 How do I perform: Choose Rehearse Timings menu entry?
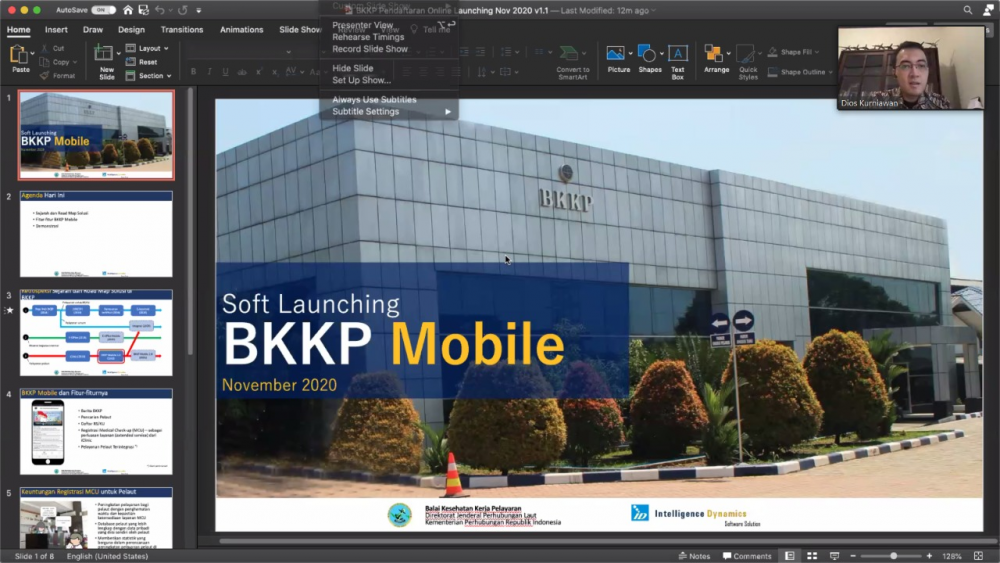[x=368, y=37]
